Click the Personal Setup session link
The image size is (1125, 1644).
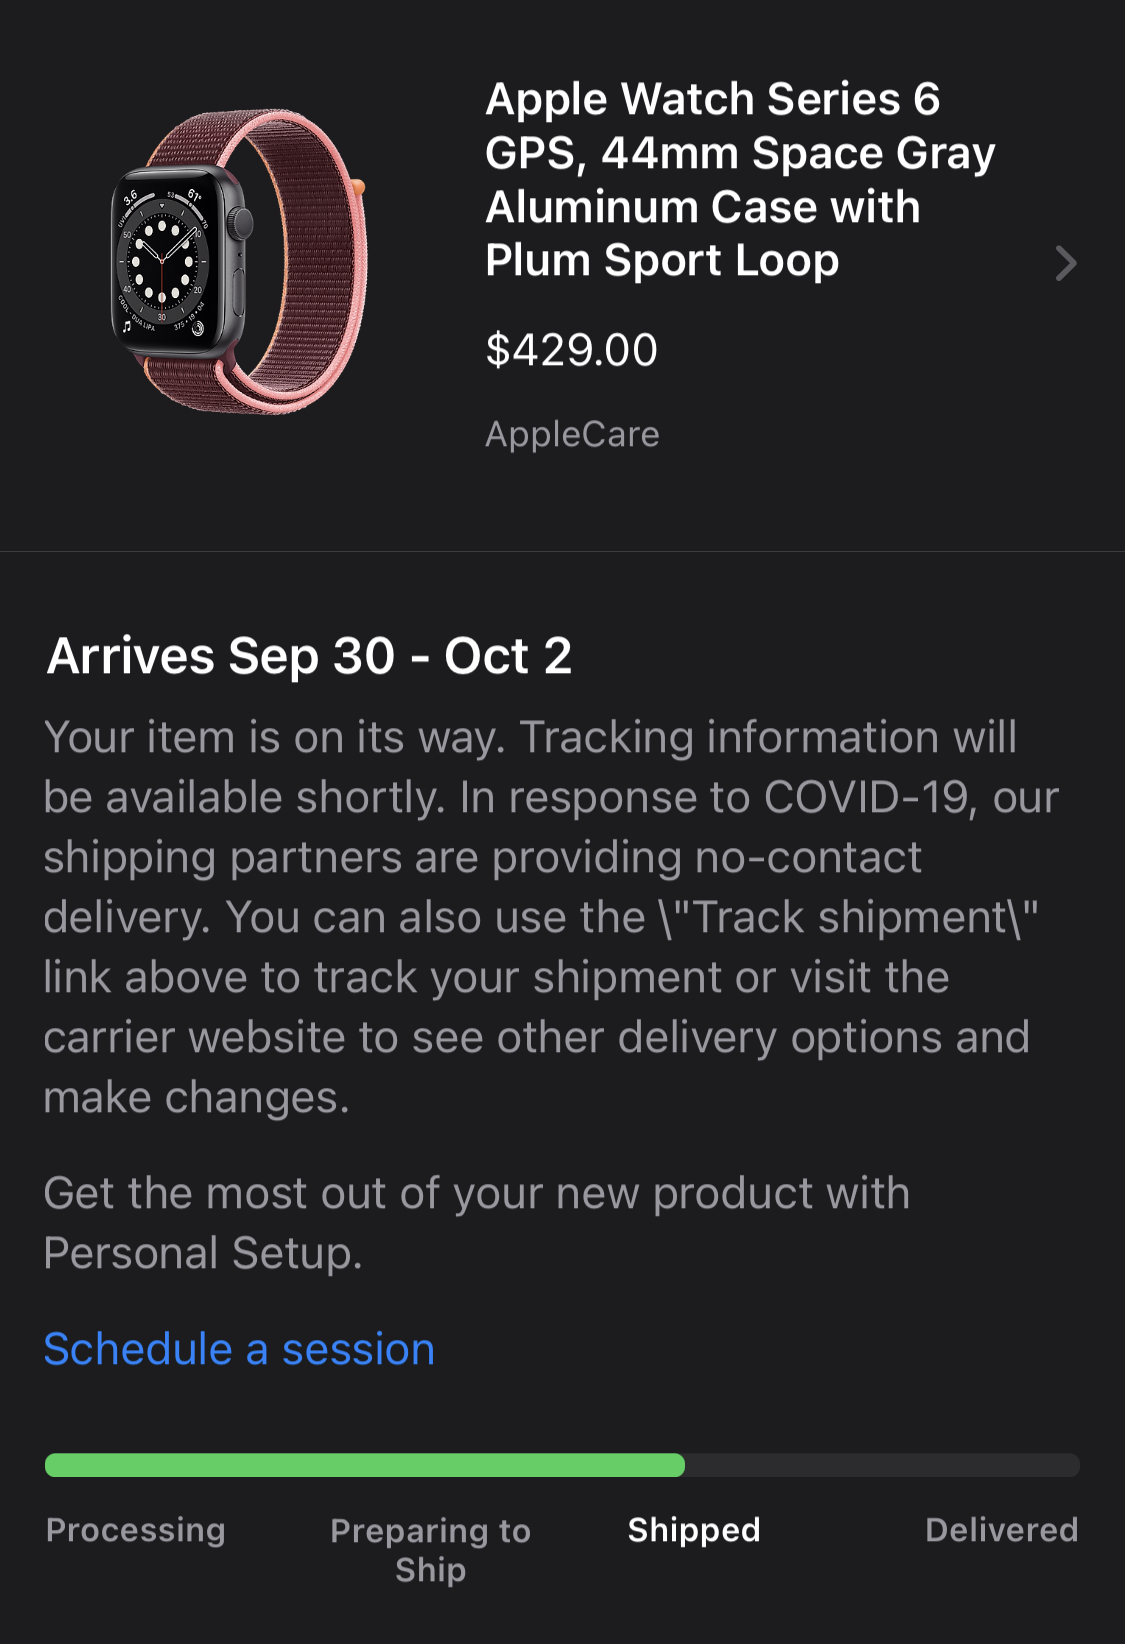tap(239, 1348)
